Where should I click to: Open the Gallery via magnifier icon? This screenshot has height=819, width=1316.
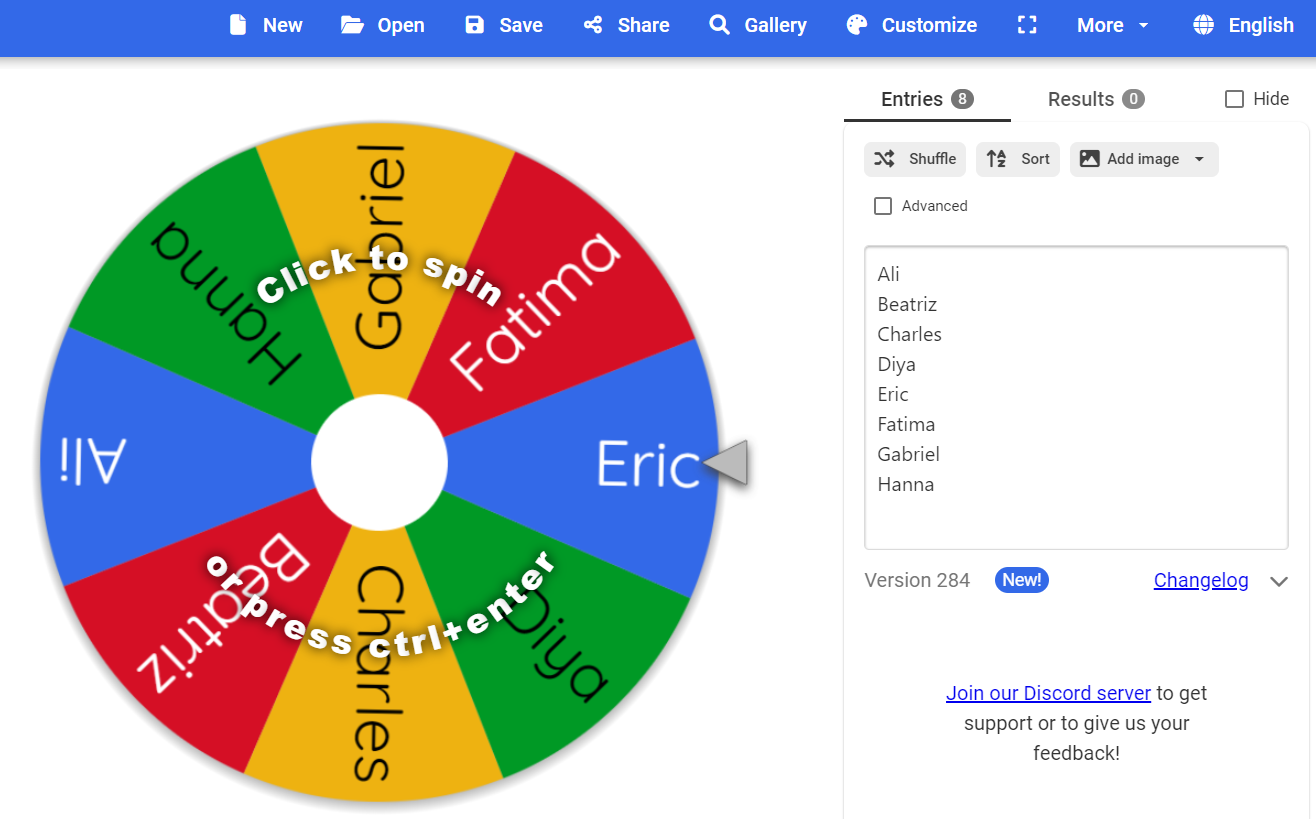(x=719, y=25)
